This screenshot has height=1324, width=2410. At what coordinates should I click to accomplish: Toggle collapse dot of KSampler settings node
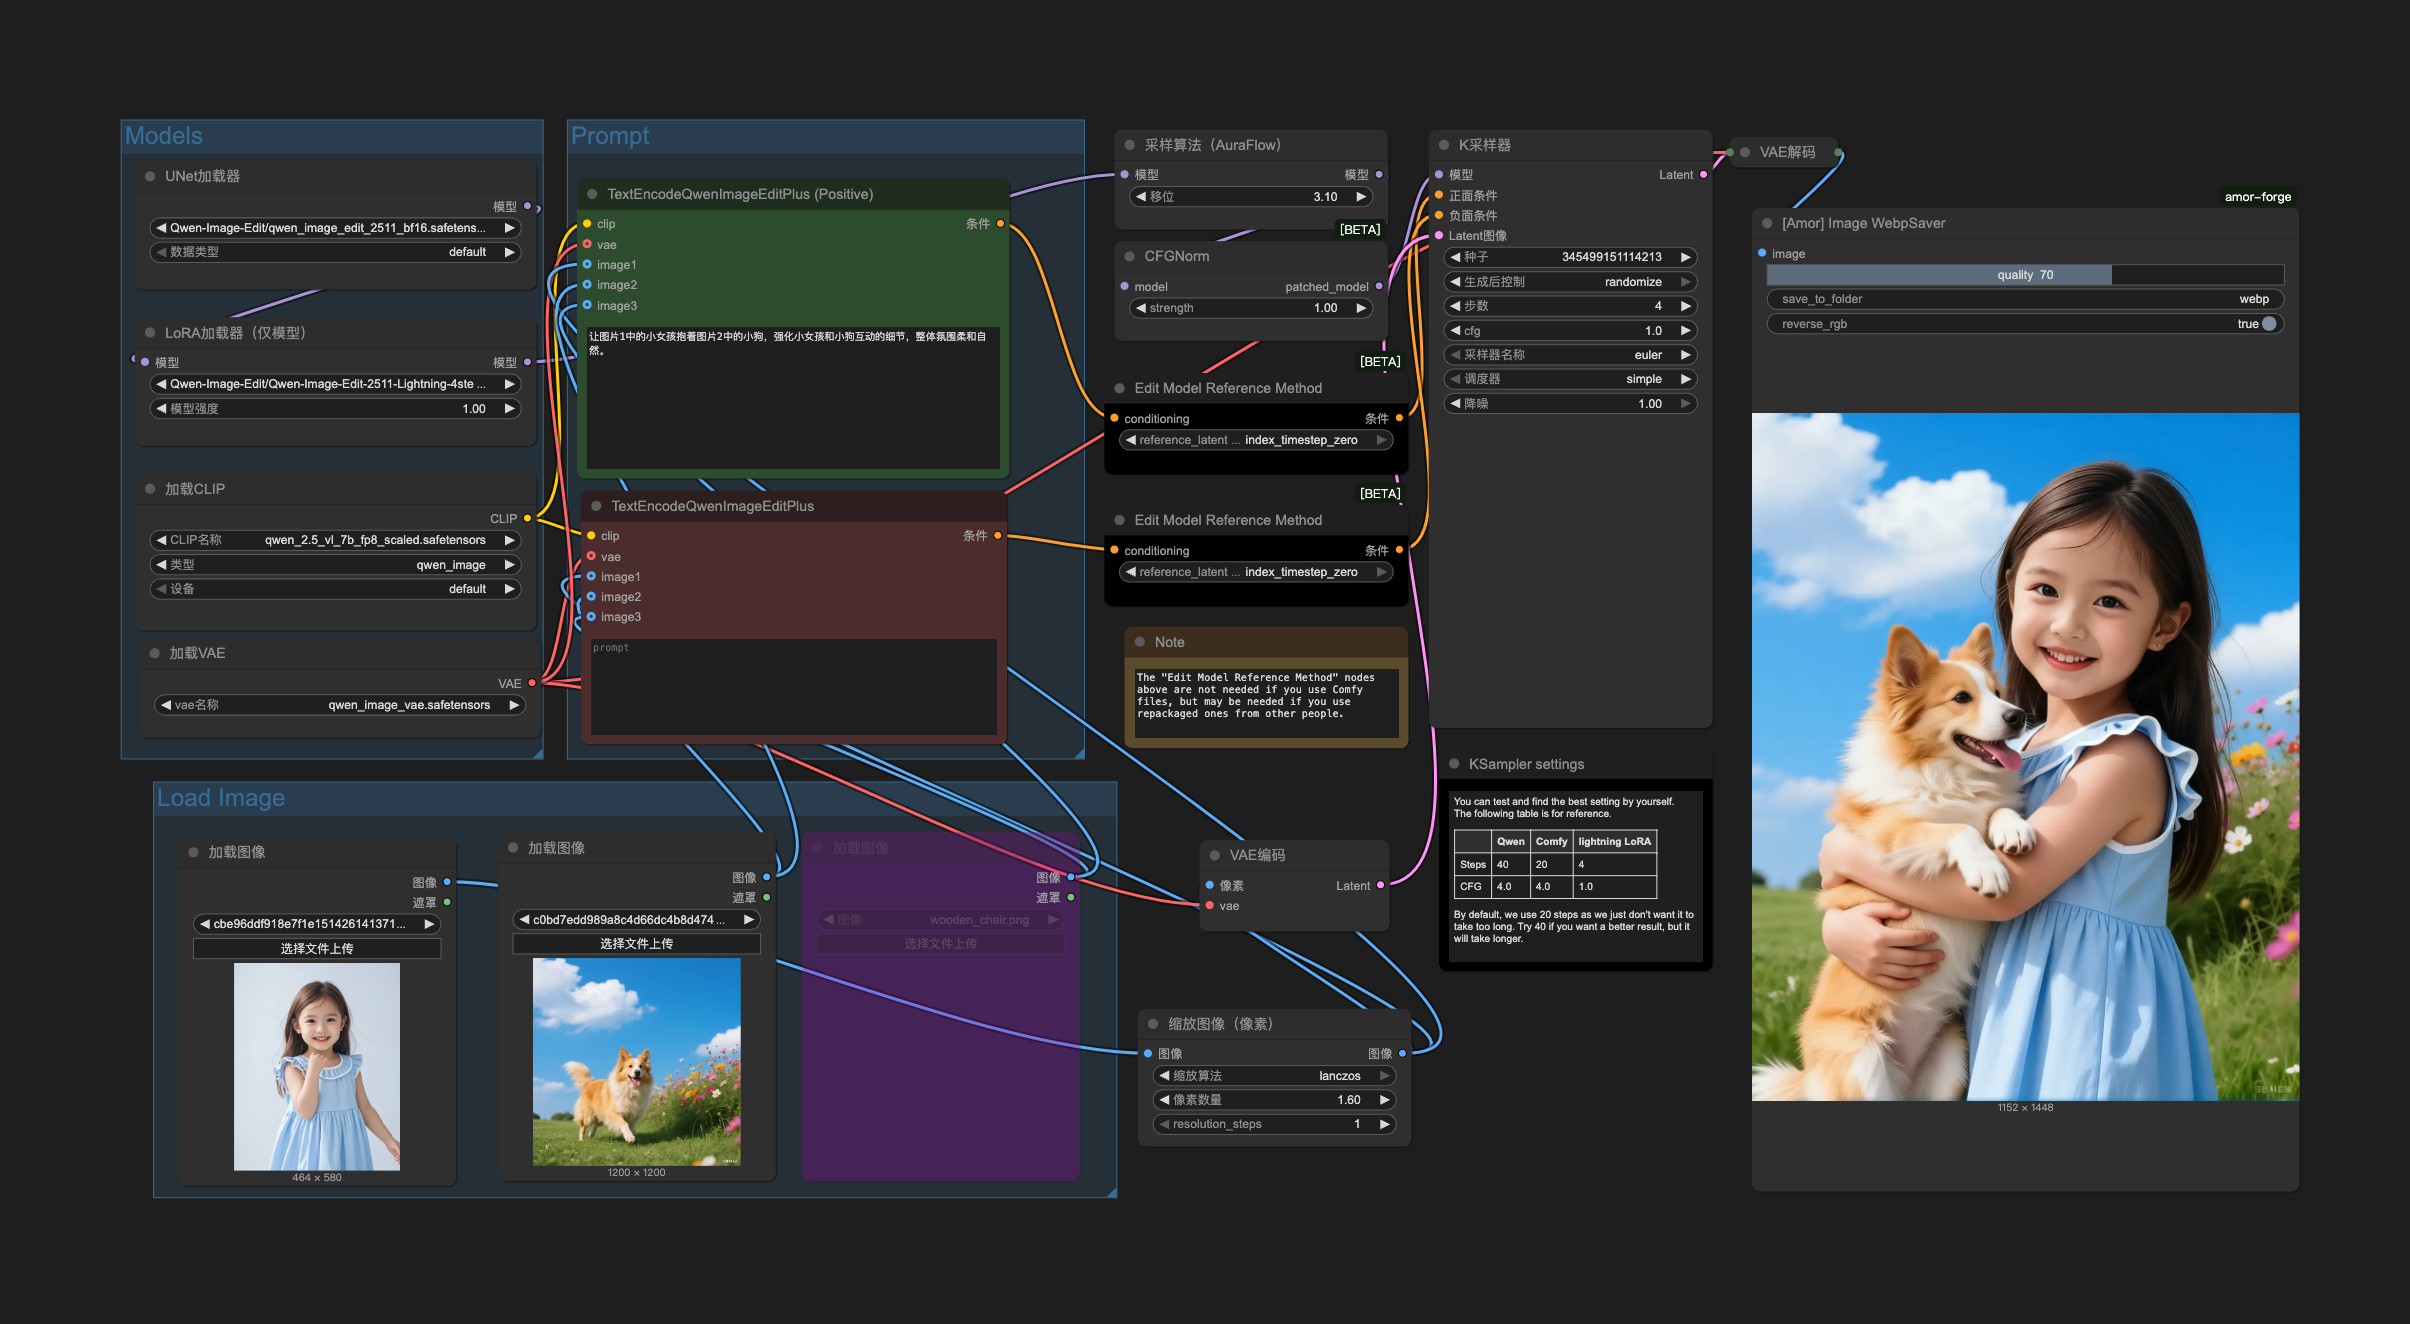1454,764
